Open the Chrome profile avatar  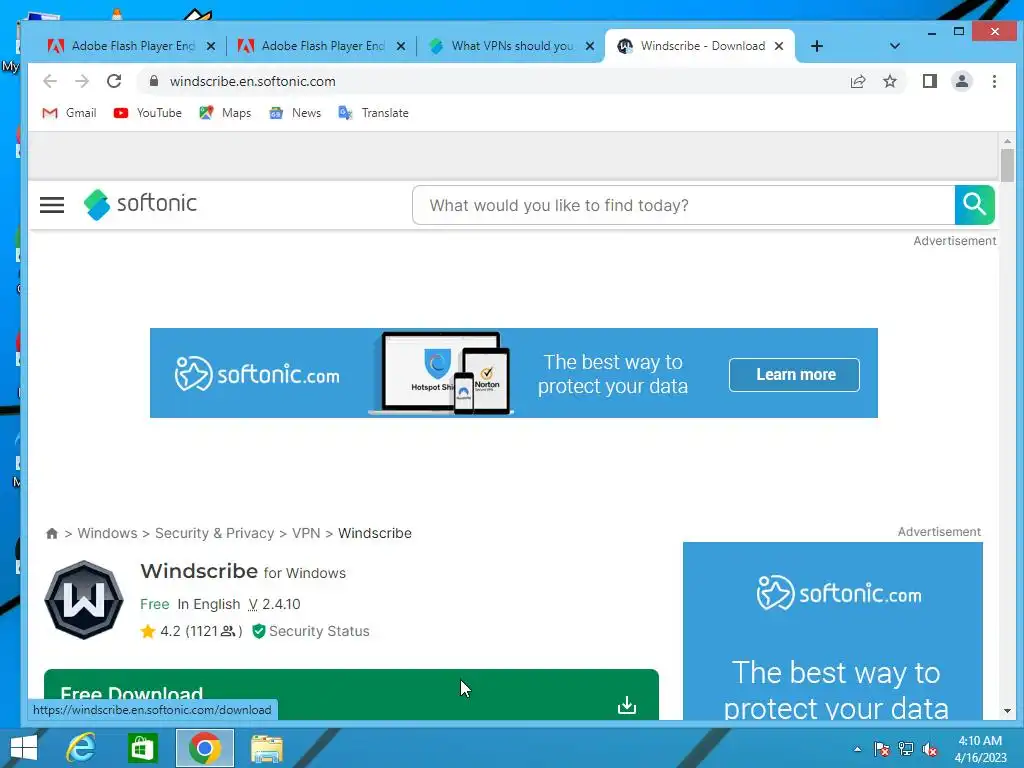pyautogui.click(x=961, y=81)
